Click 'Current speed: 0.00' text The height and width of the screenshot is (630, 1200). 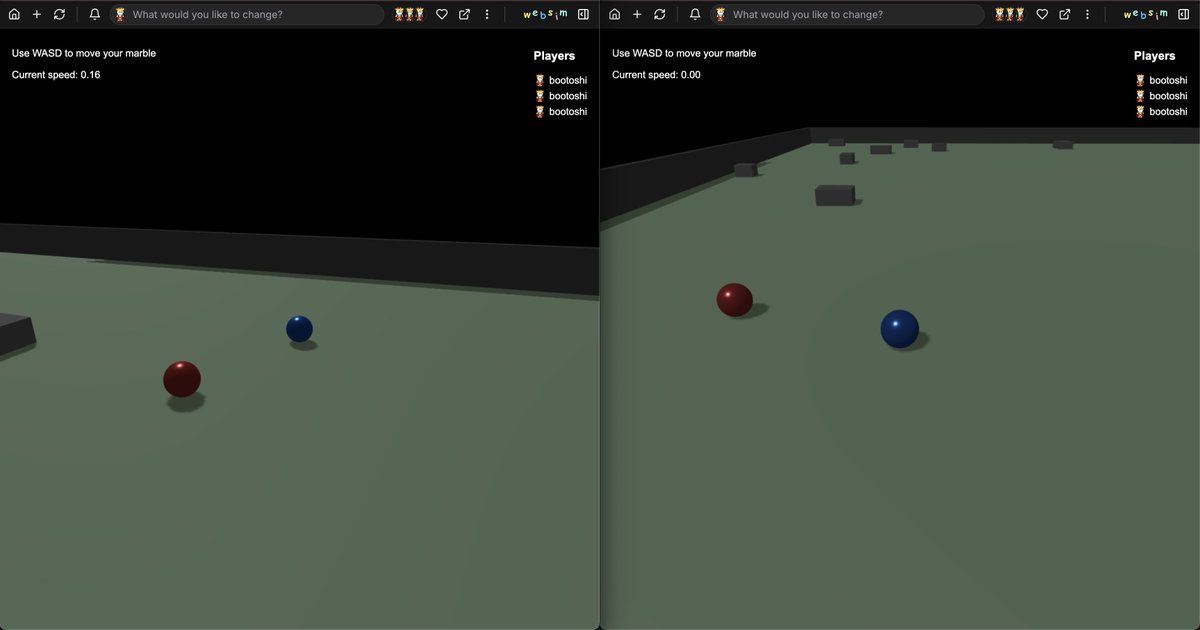point(656,75)
